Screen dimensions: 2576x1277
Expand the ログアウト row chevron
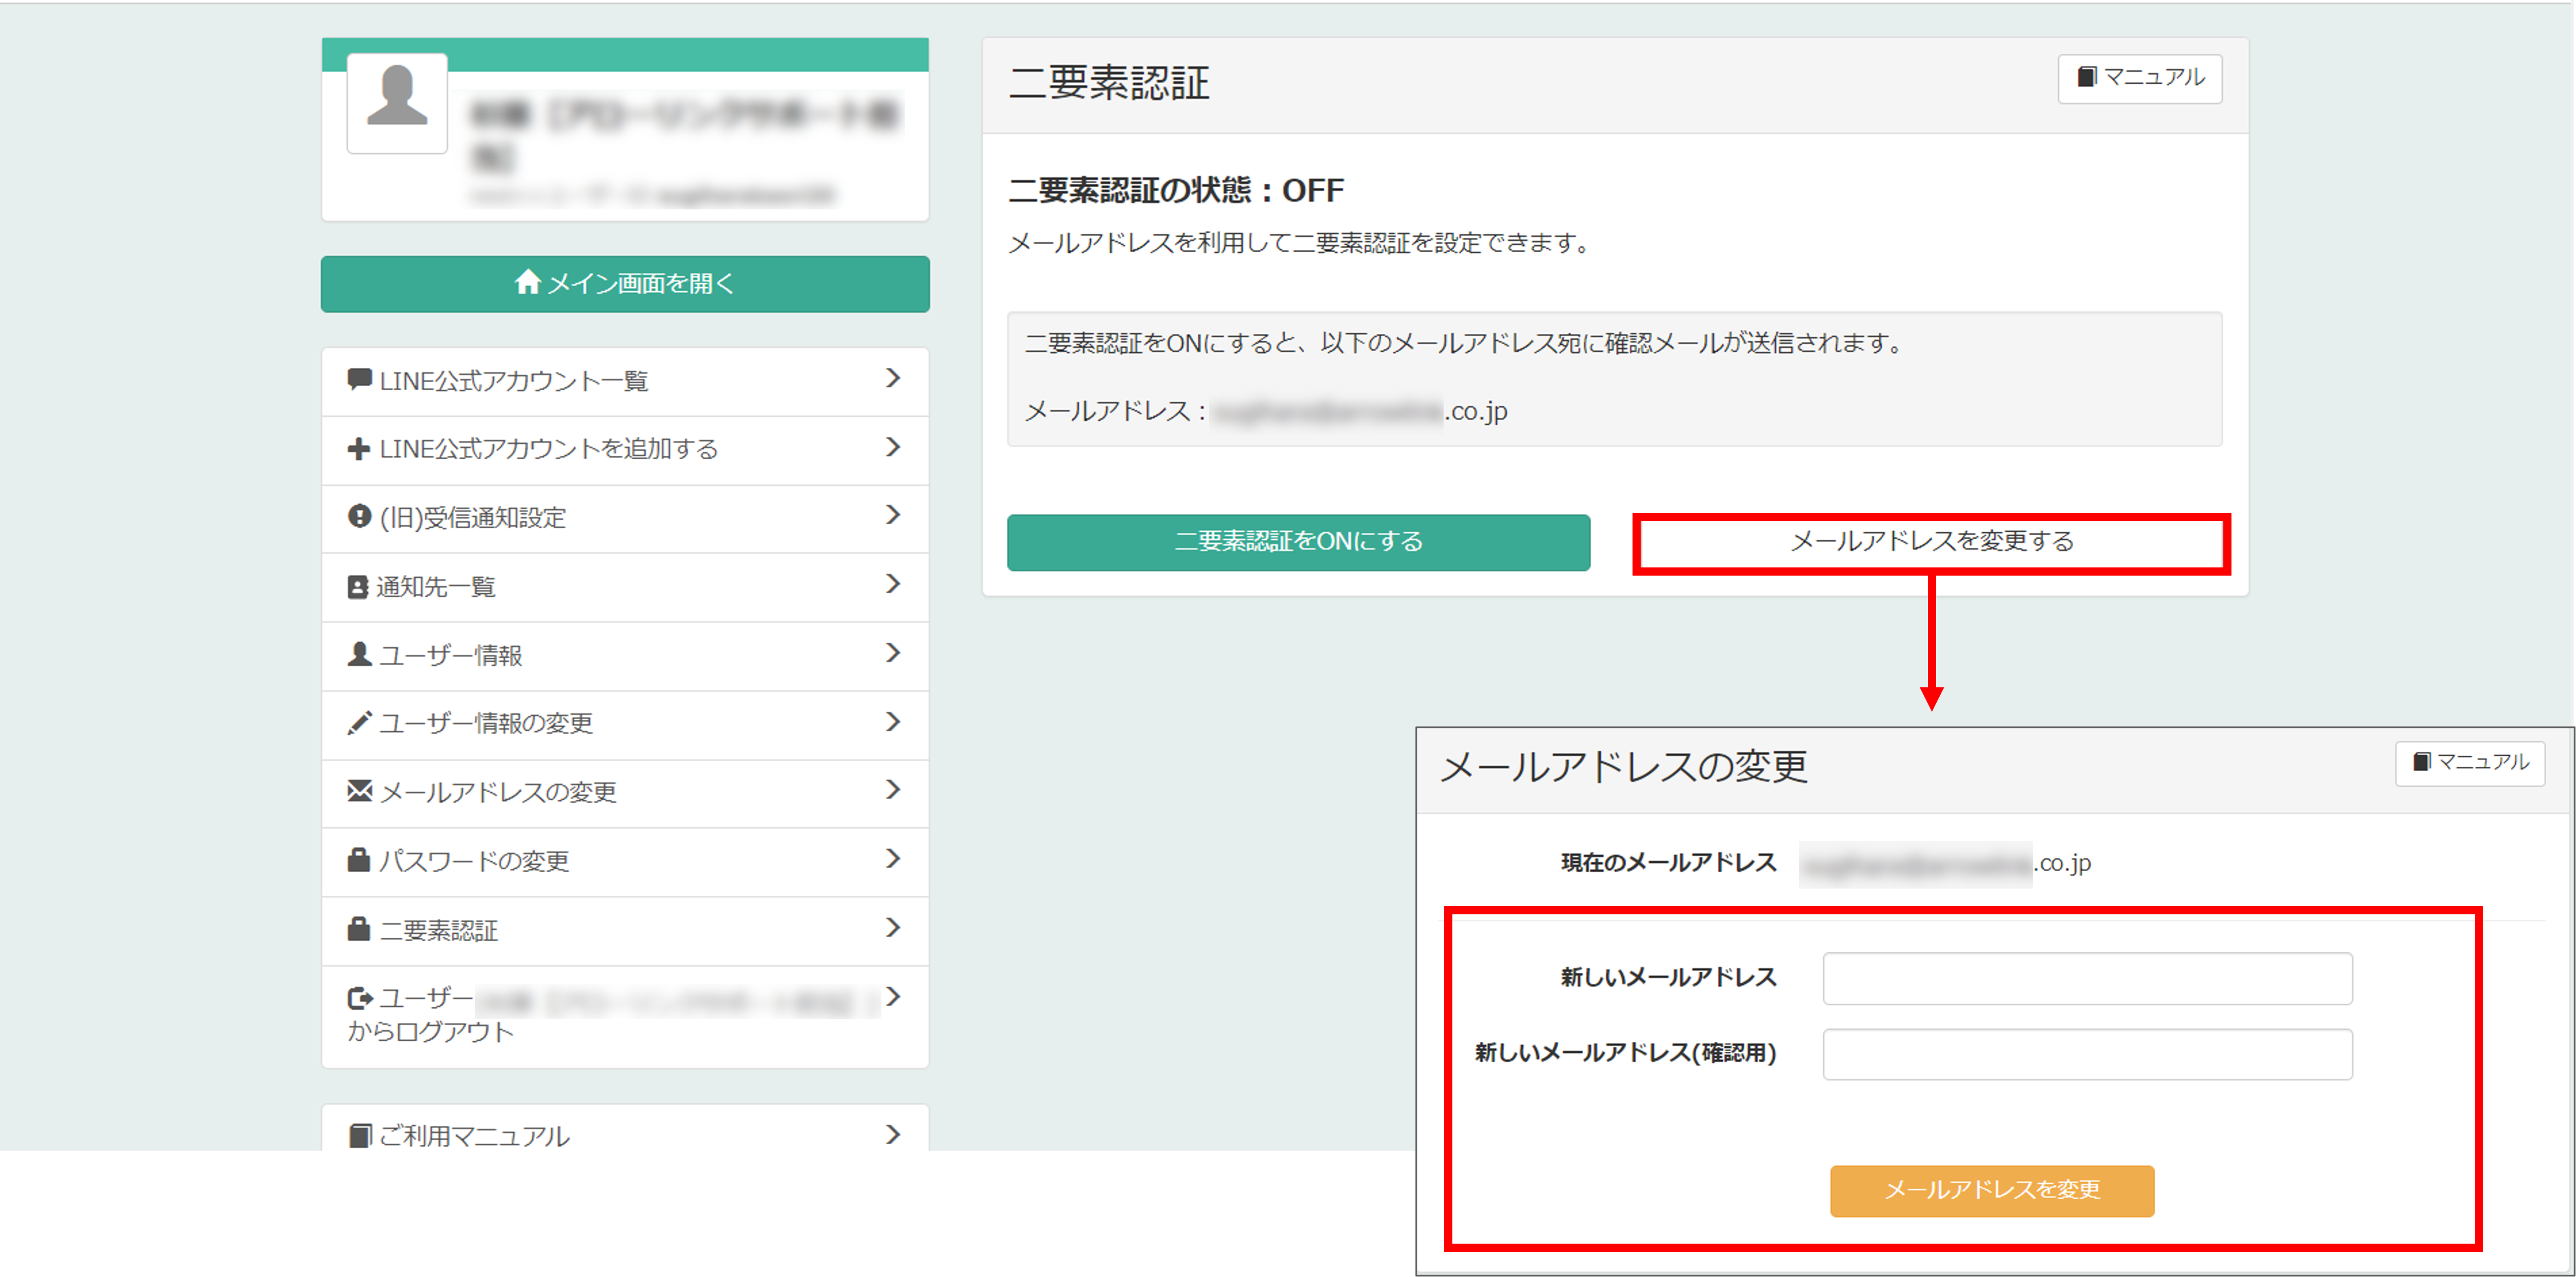(893, 996)
